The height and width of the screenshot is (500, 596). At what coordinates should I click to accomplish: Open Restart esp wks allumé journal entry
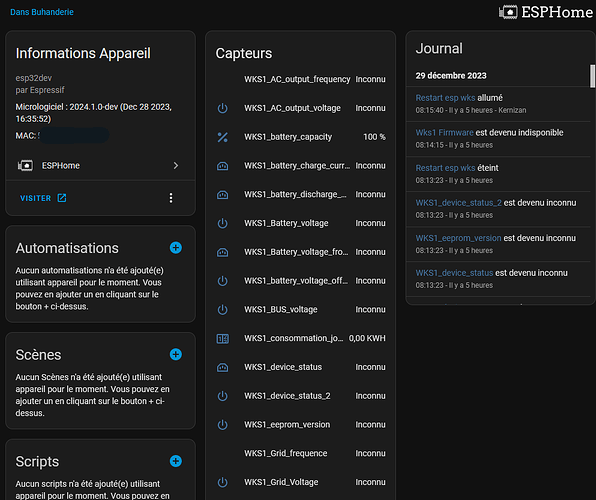click(459, 98)
